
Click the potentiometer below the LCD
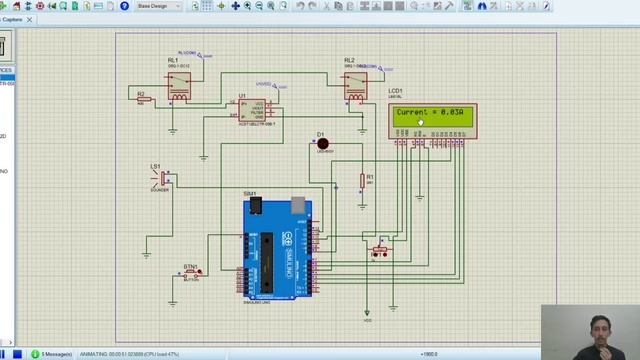point(380,250)
